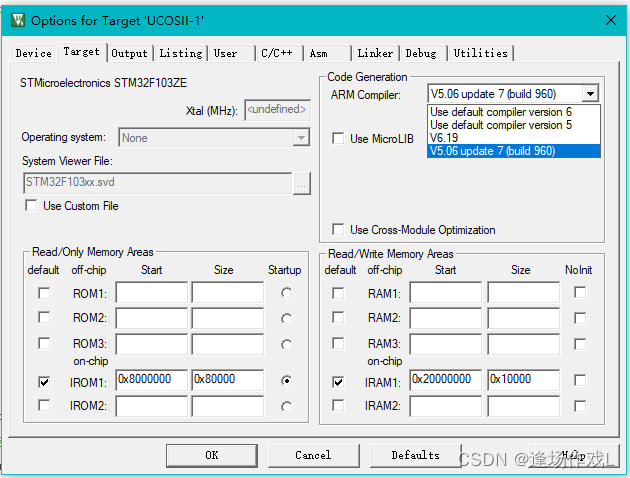Confirm settings with the OK button
The height and width of the screenshot is (478, 630).
pyautogui.click(x=212, y=456)
